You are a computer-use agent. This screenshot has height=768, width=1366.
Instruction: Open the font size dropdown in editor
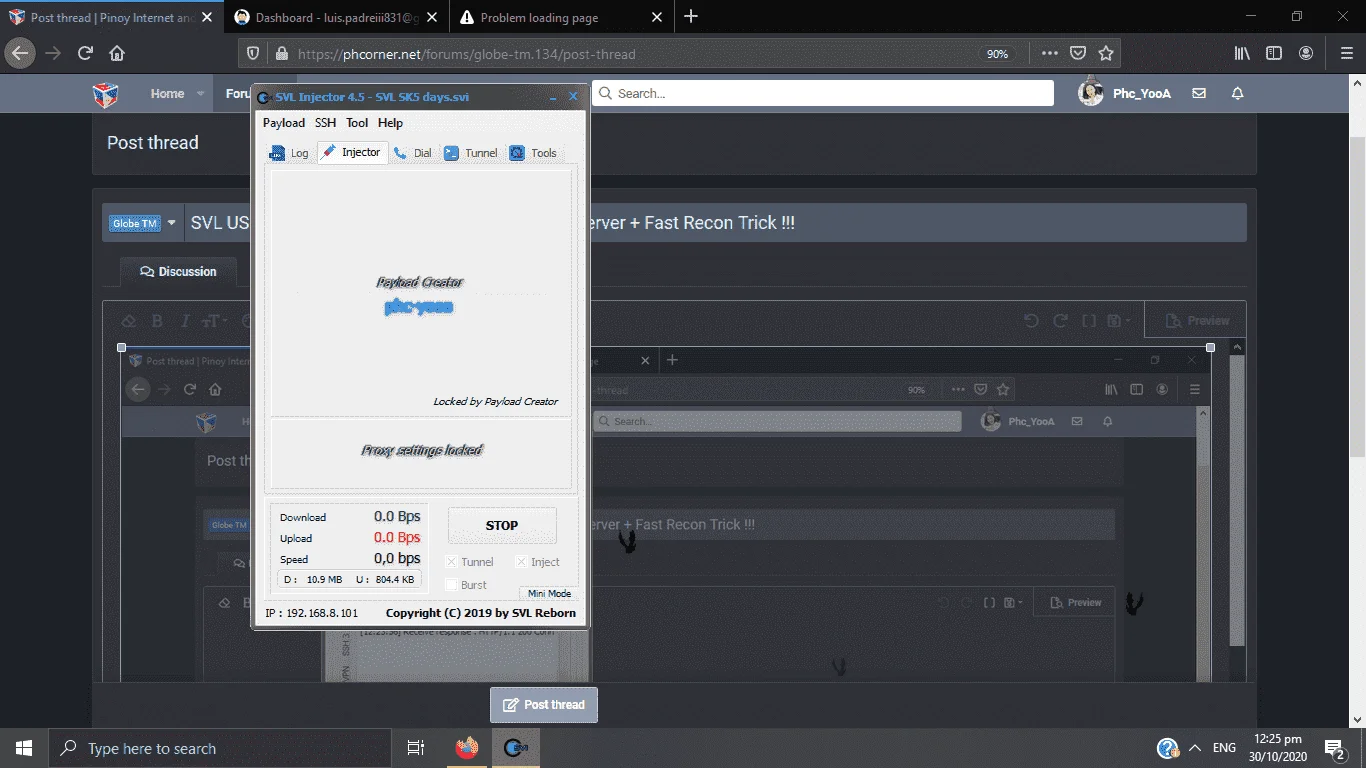[x=214, y=321]
